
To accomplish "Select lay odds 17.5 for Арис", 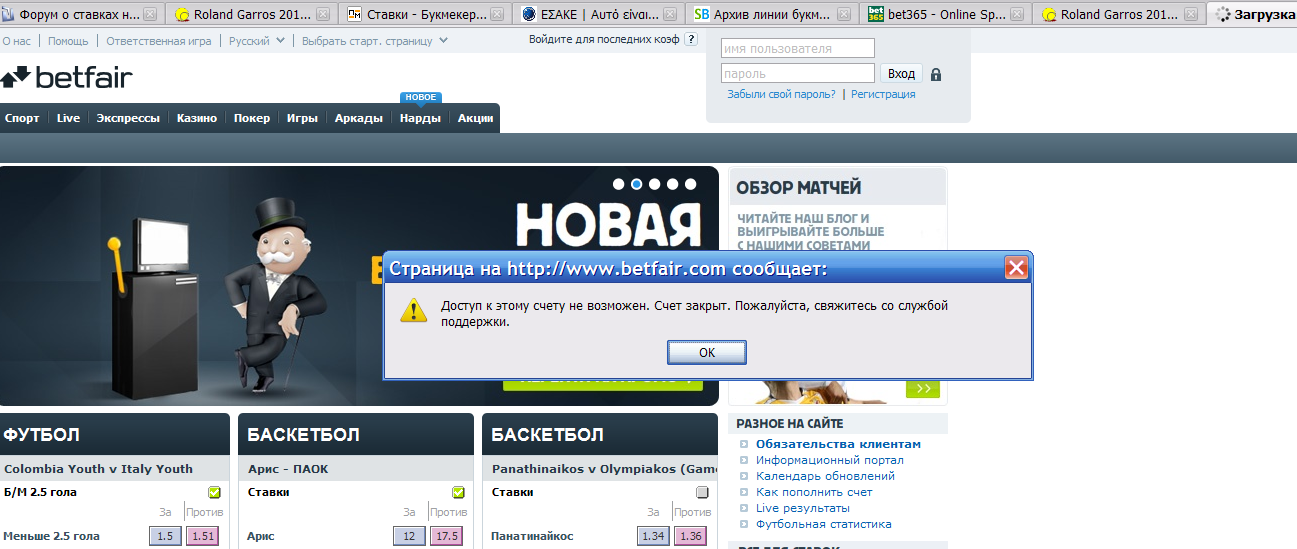I will 447,537.
